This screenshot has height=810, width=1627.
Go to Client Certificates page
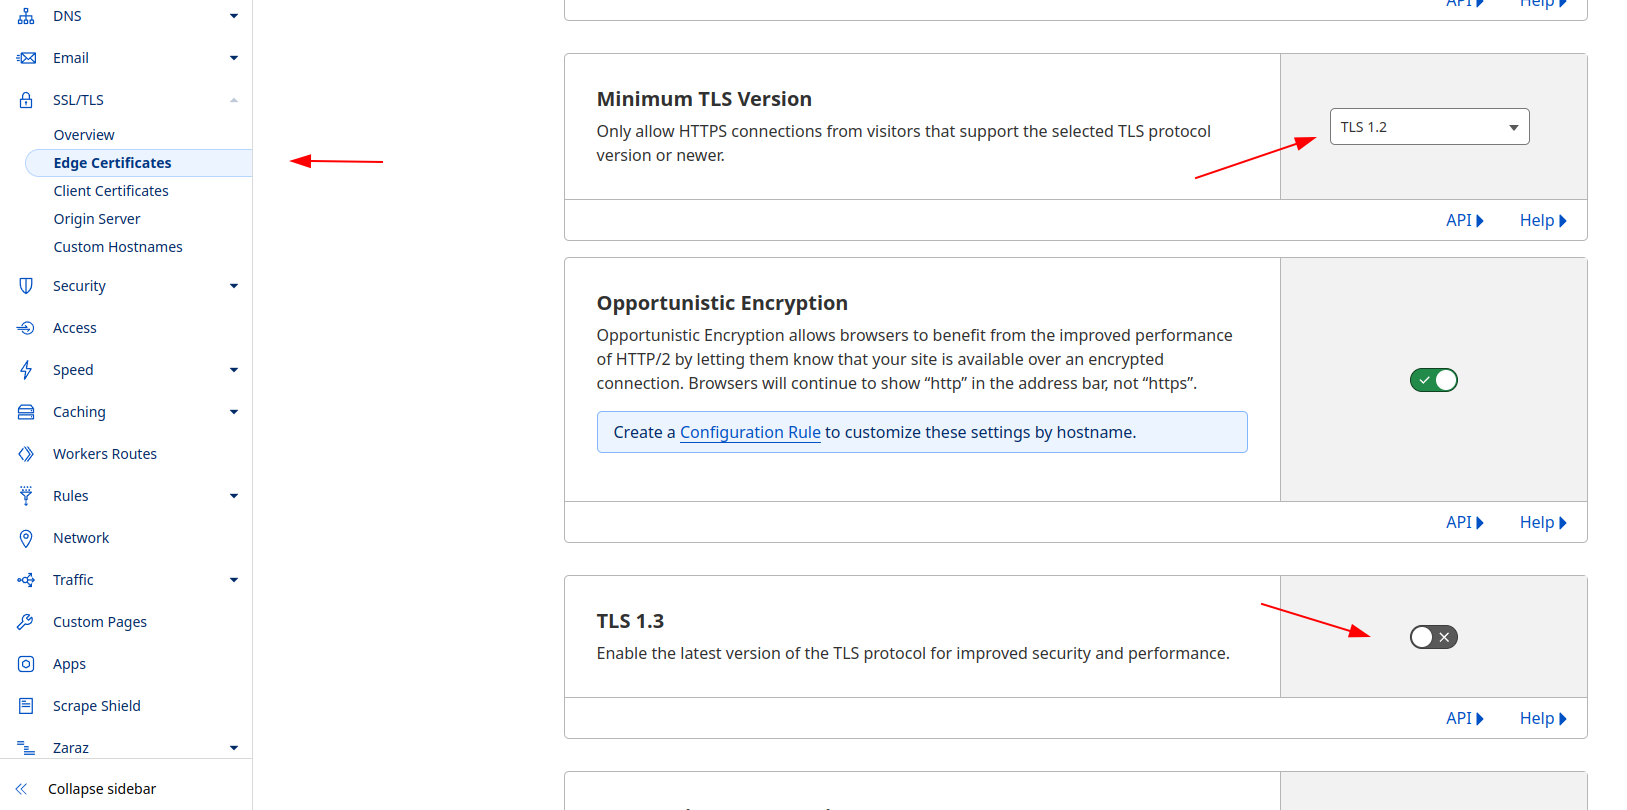[111, 191]
